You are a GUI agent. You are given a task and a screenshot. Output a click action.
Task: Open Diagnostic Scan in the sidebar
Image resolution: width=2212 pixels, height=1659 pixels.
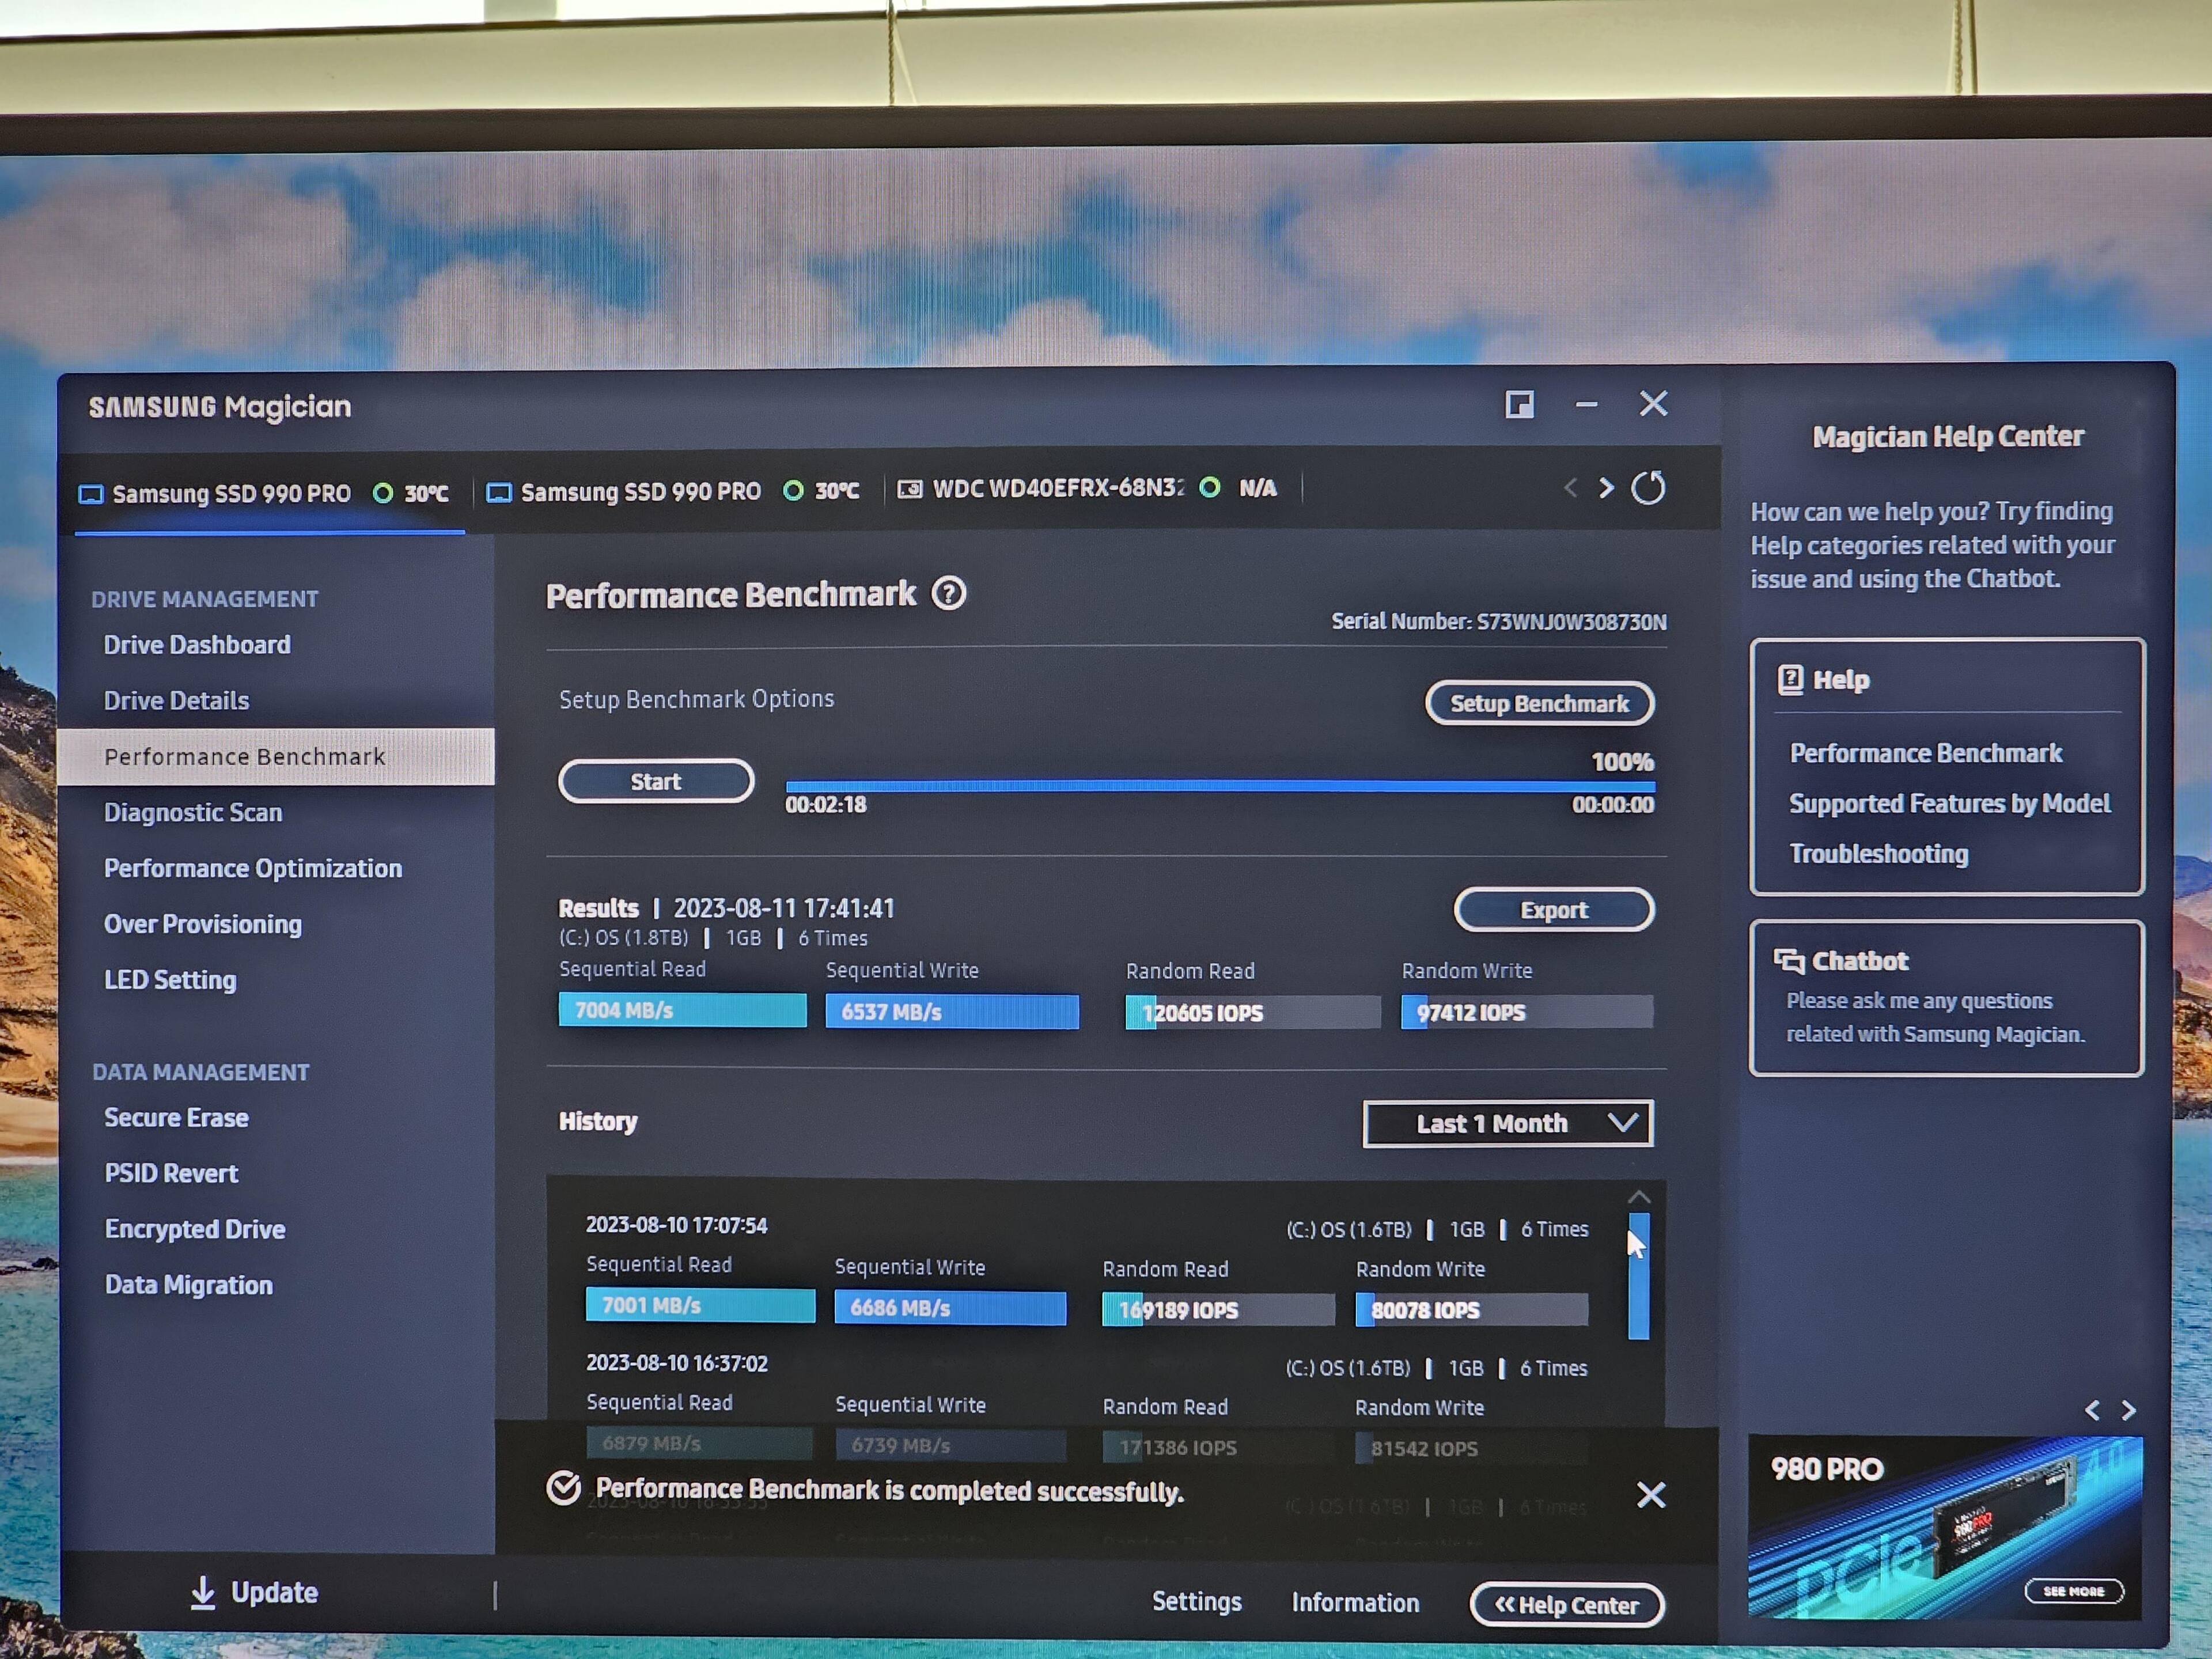click(x=193, y=812)
